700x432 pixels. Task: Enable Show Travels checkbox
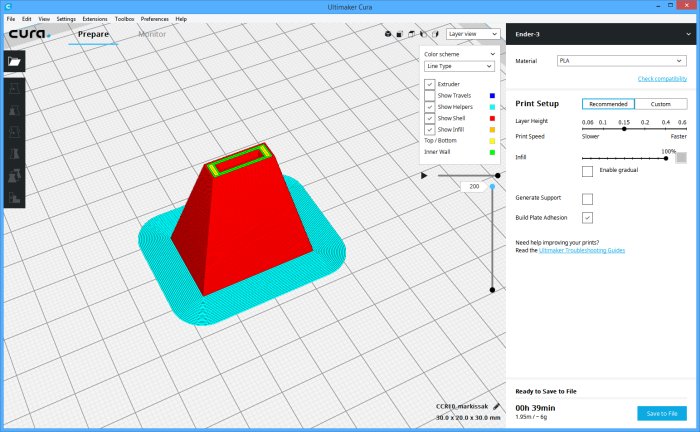click(x=429, y=96)
